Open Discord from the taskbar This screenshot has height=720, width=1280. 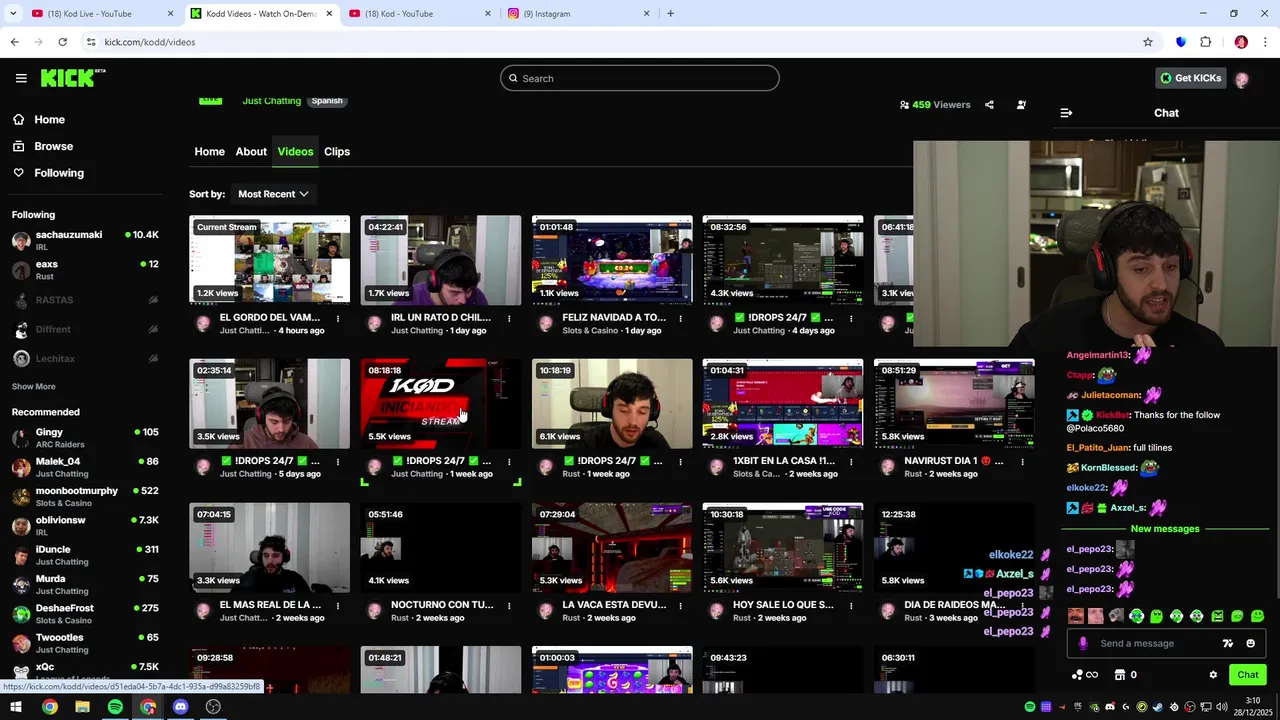click(180, 707)
